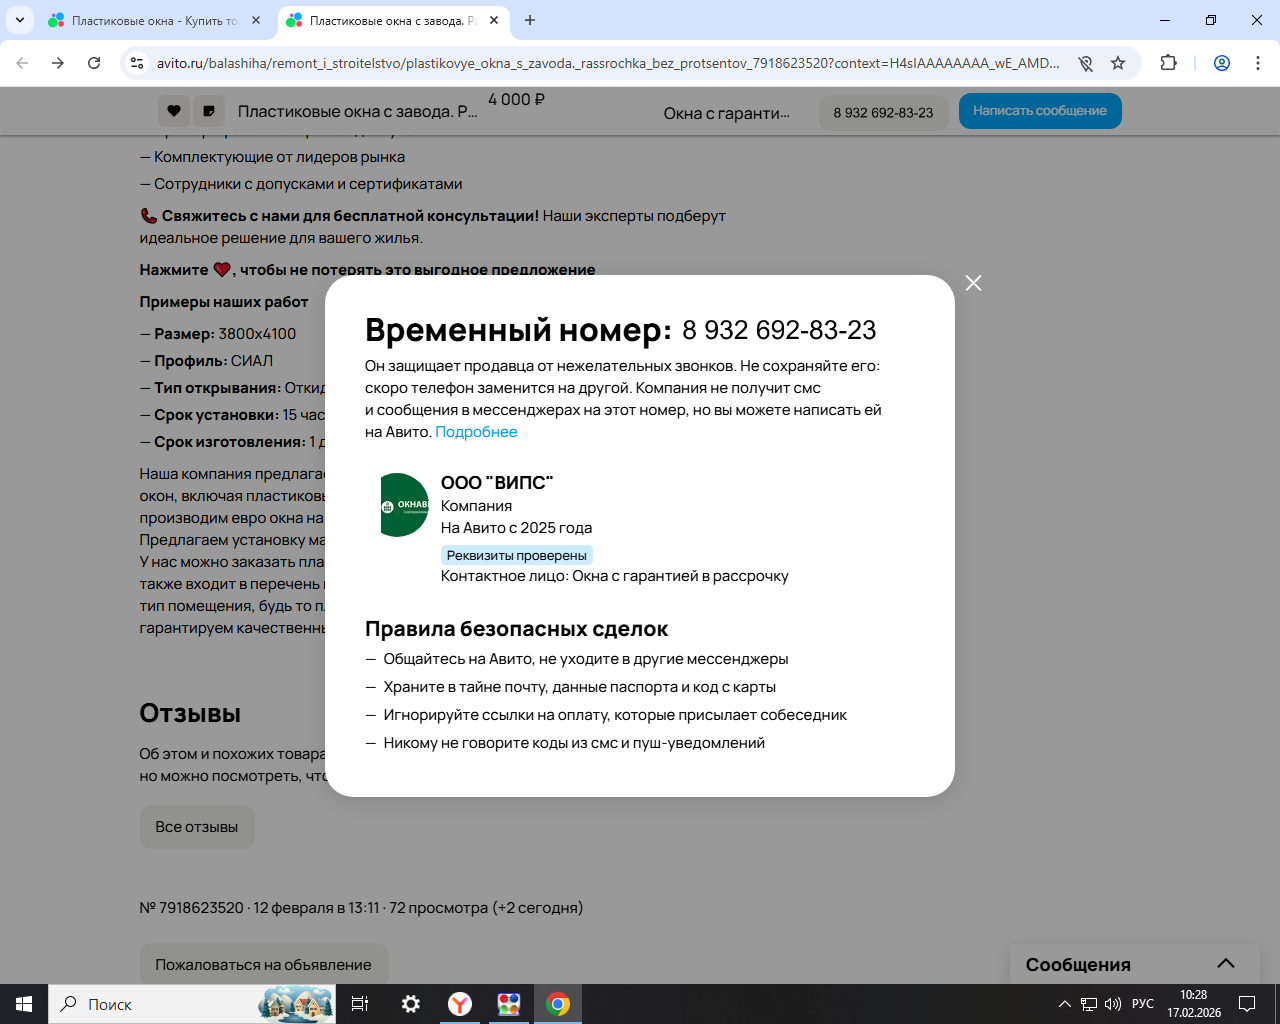1280x1024 pixels.
Task: Click the Временный номер heading
Action: (518, 330)
